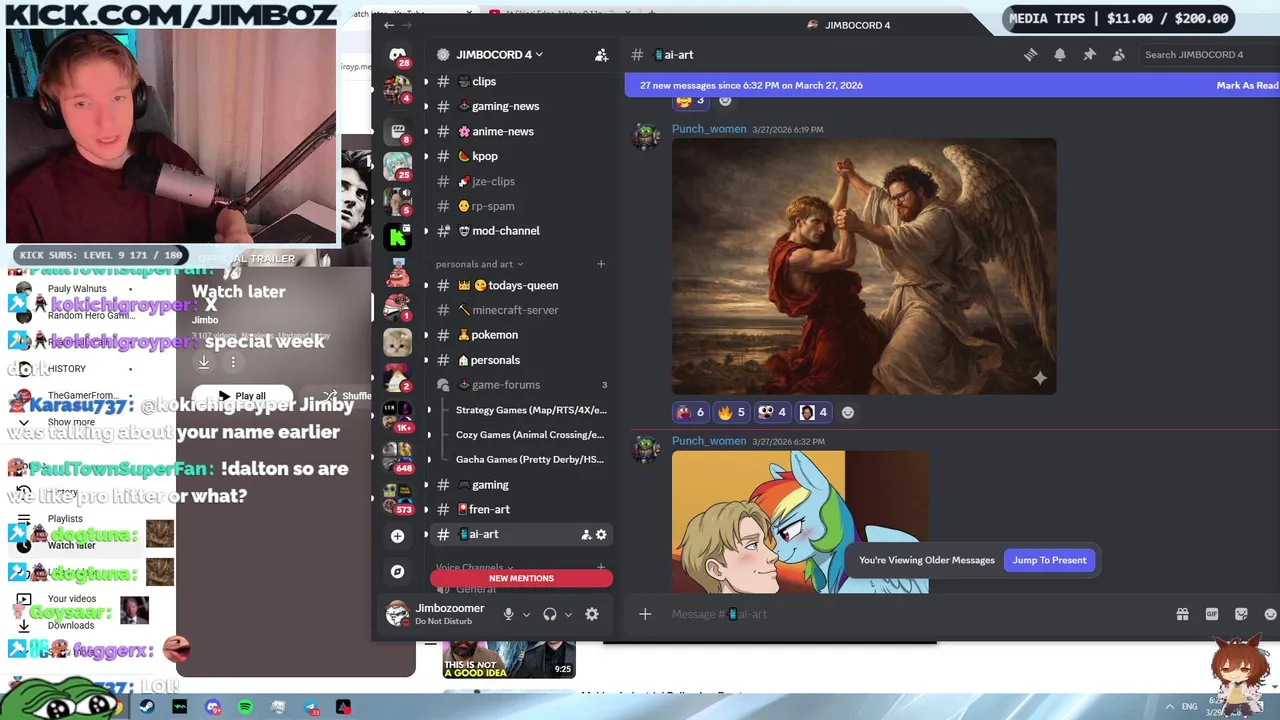Open Telegram from the taskbar
This screenshot has height=720, width=1280.
click(311, 707)
